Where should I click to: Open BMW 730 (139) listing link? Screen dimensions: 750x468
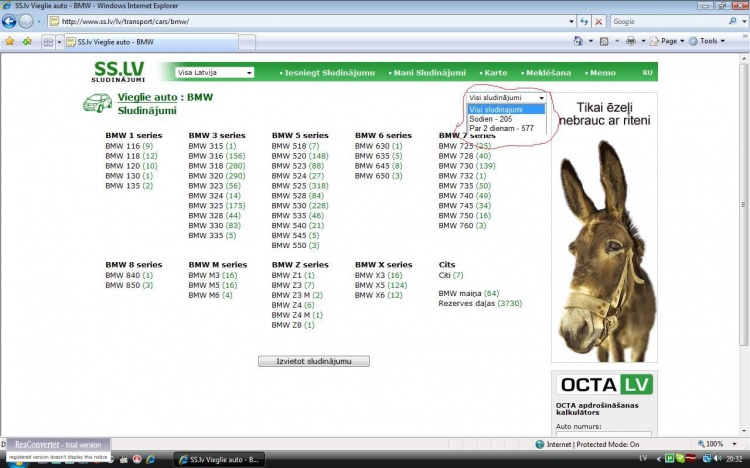(x=467, y=166)
